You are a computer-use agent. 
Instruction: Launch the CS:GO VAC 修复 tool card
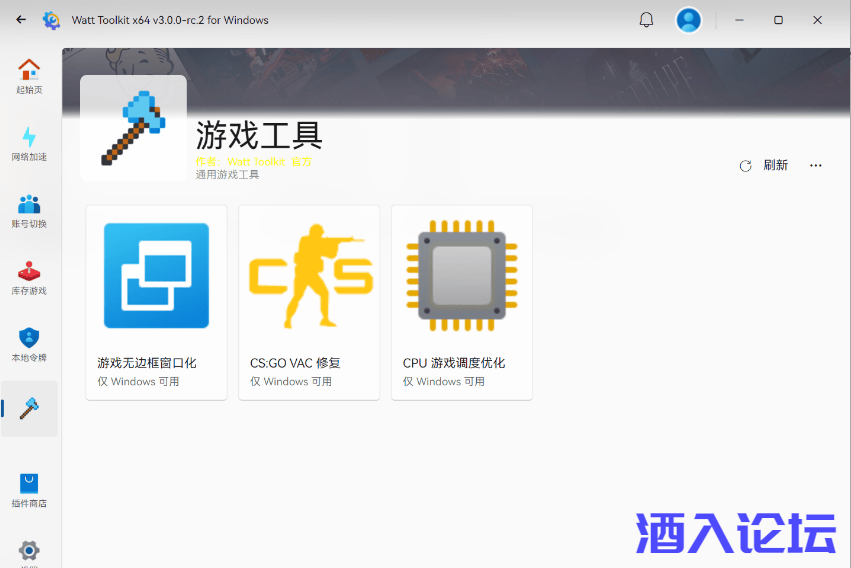[309, 302]
